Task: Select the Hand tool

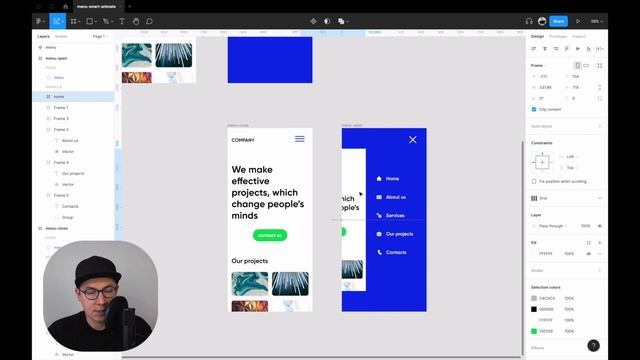Action: click(x=136, y=21)
